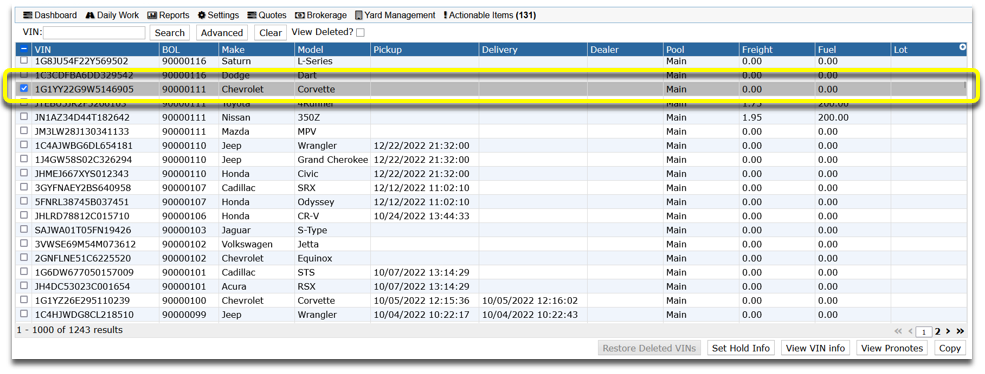Open the Settings menu
The image size is (985, 374).
click(x=218, y=15)
